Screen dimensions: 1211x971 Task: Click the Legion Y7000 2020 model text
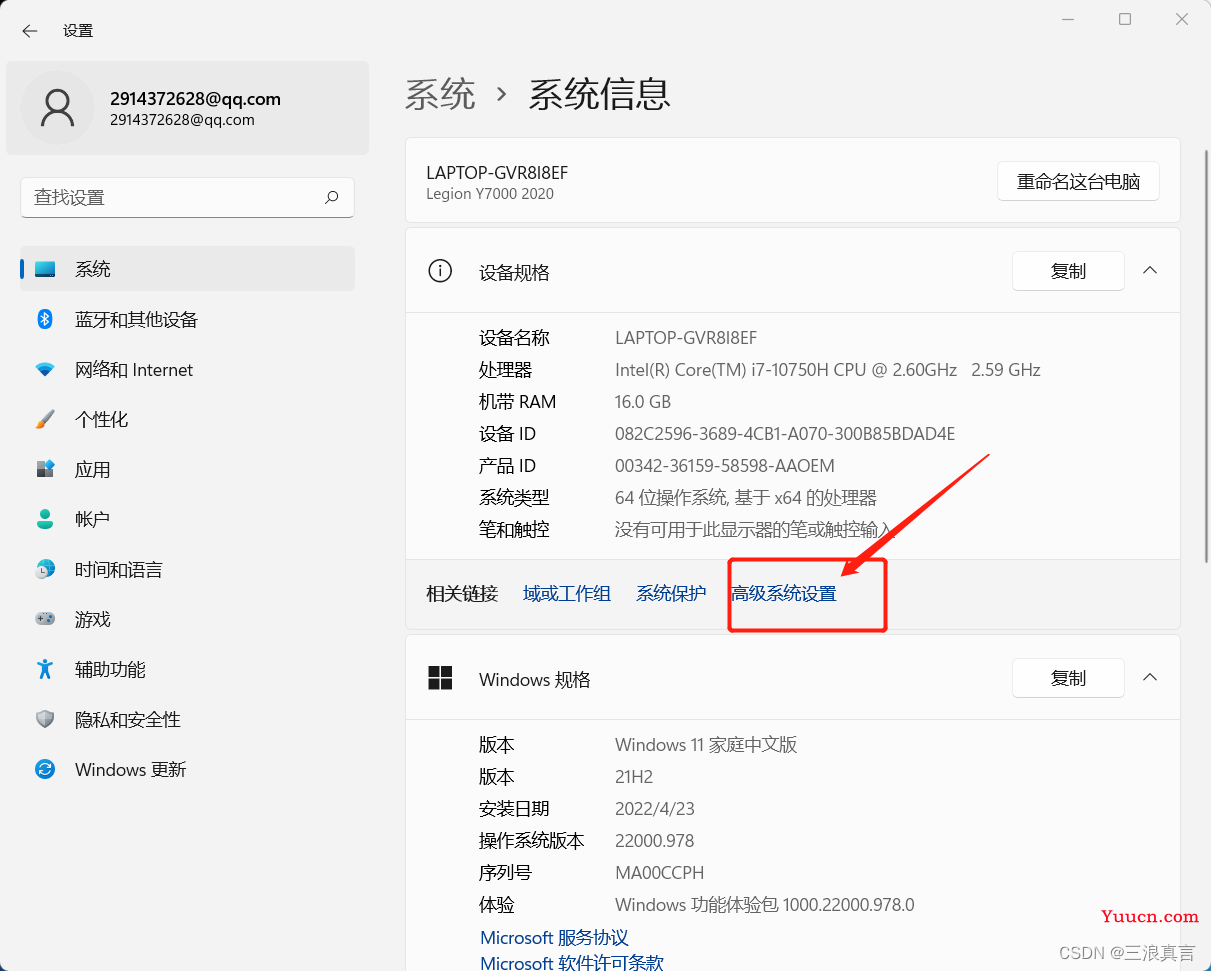(490, 194)
